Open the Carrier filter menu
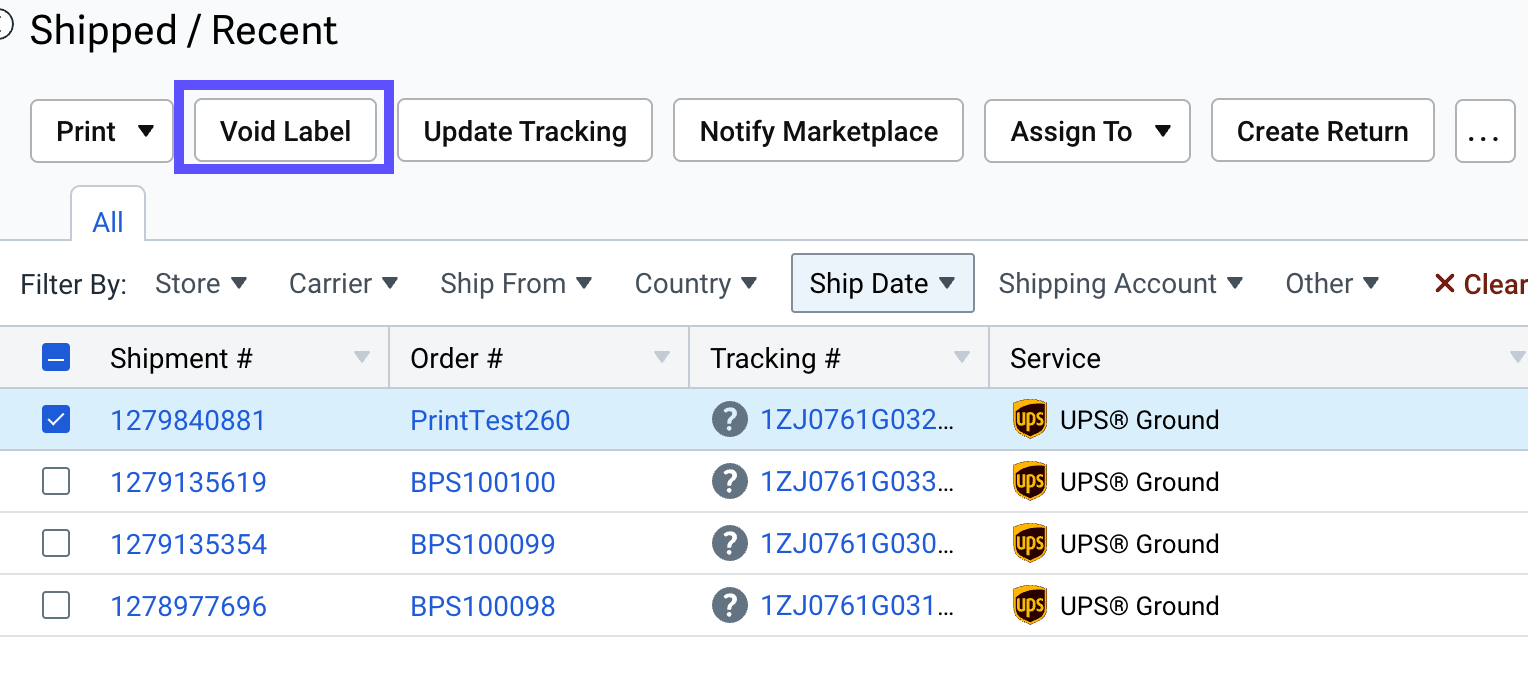1528x692 pixels. (343, 284)
